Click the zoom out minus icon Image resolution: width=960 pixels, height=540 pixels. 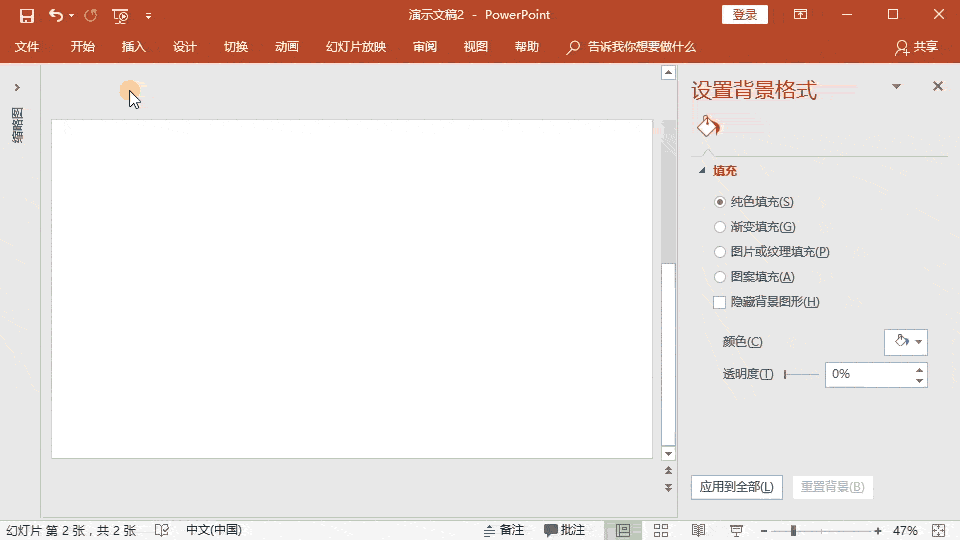click(x=764, y=531)
